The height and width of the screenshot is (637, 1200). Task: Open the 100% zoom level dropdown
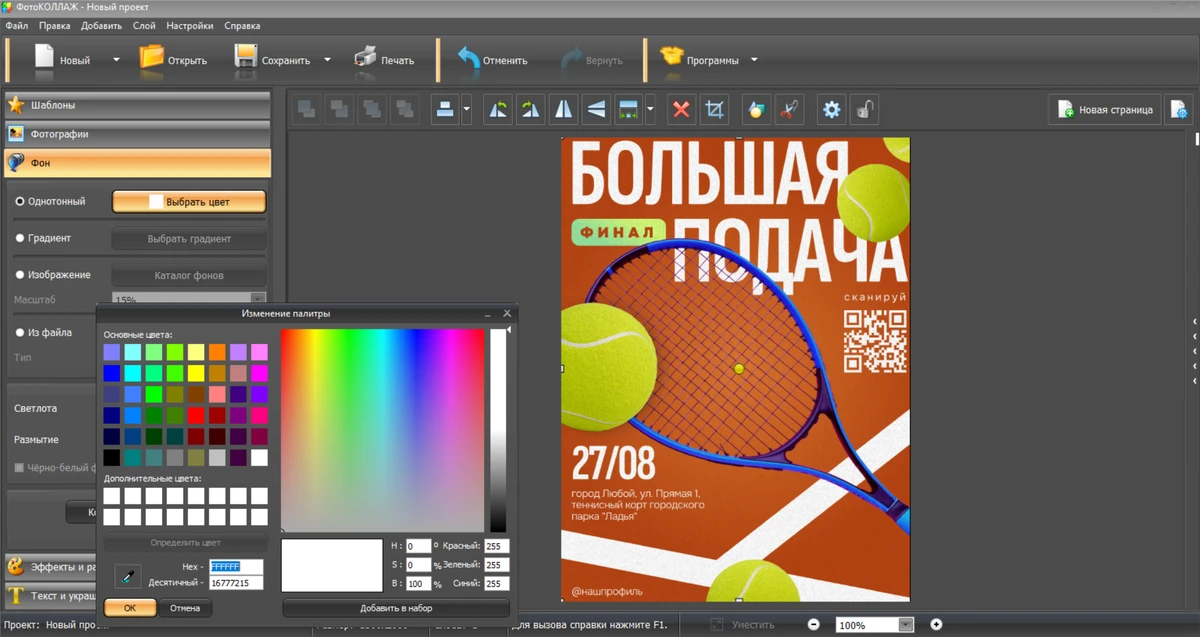click(905, 625)
